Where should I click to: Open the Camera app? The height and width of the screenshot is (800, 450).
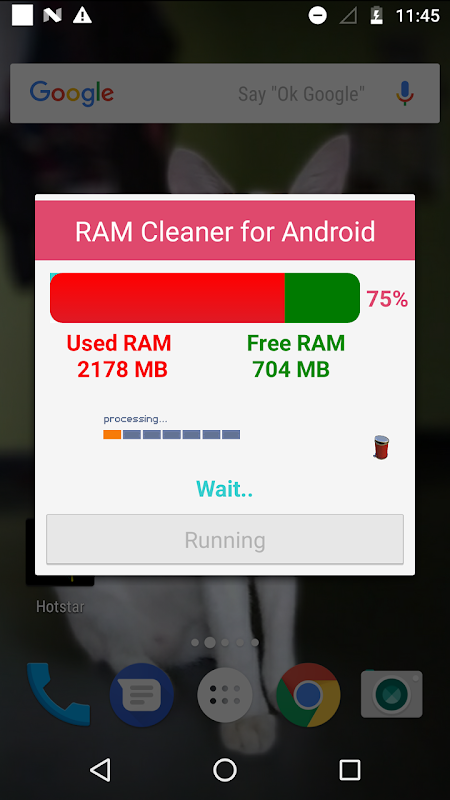(x=391, y=694)
